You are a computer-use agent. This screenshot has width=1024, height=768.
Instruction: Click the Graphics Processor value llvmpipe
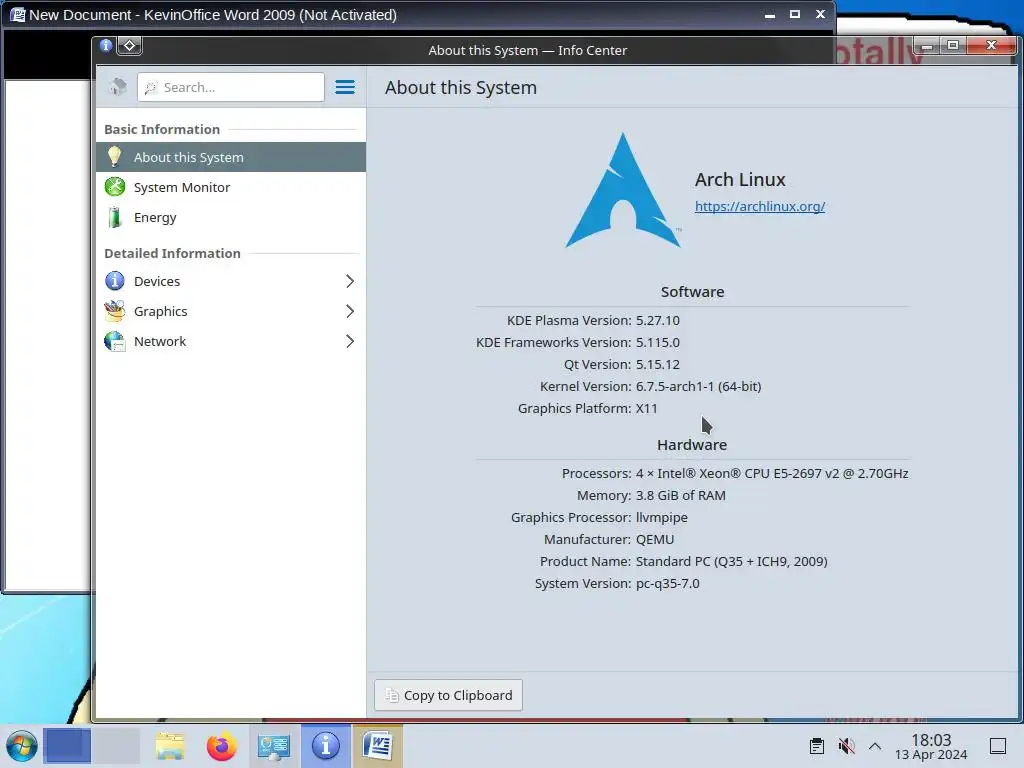pos(662,517)
